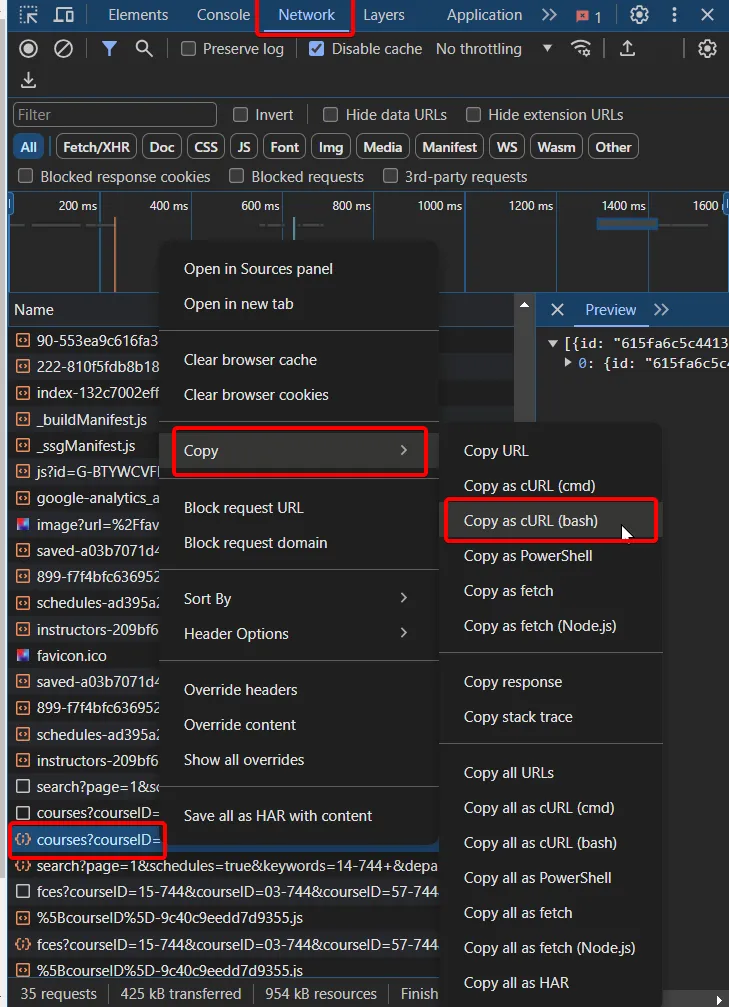The height and width of the screenshot is (1007, 729).
Task: Clear the network log
Action: click(x=63, y=48)
